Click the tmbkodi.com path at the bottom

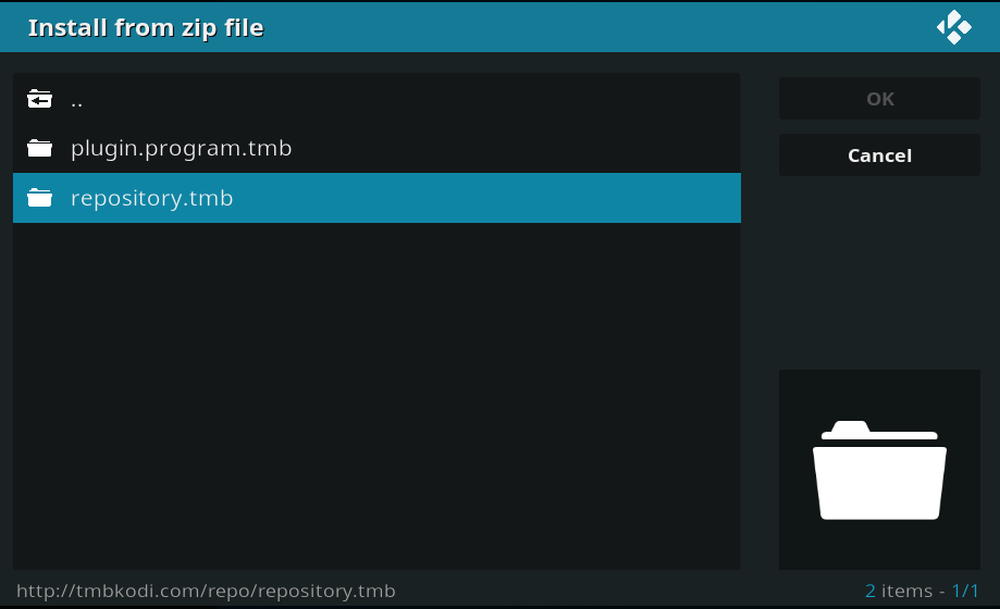click(206, 591)
